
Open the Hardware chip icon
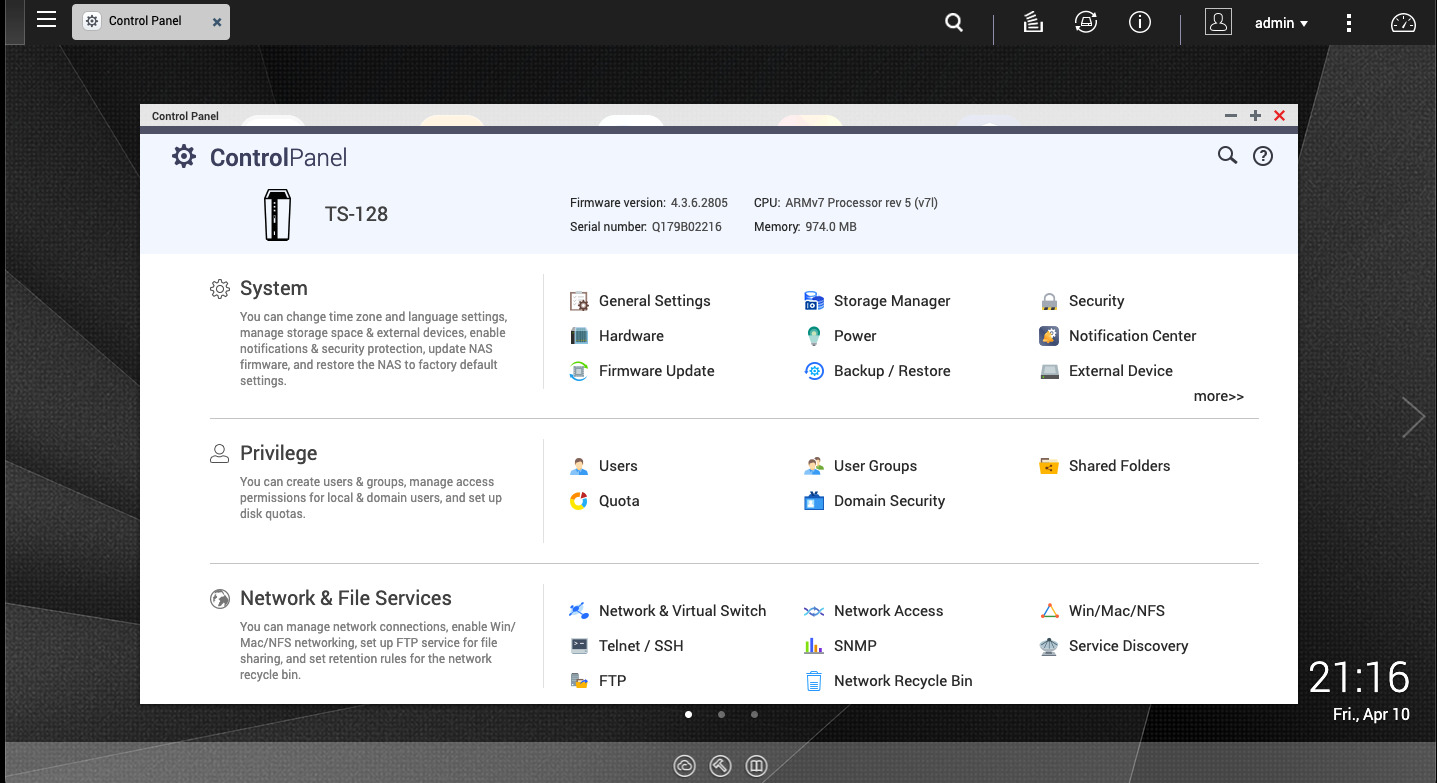coord(579,336)
